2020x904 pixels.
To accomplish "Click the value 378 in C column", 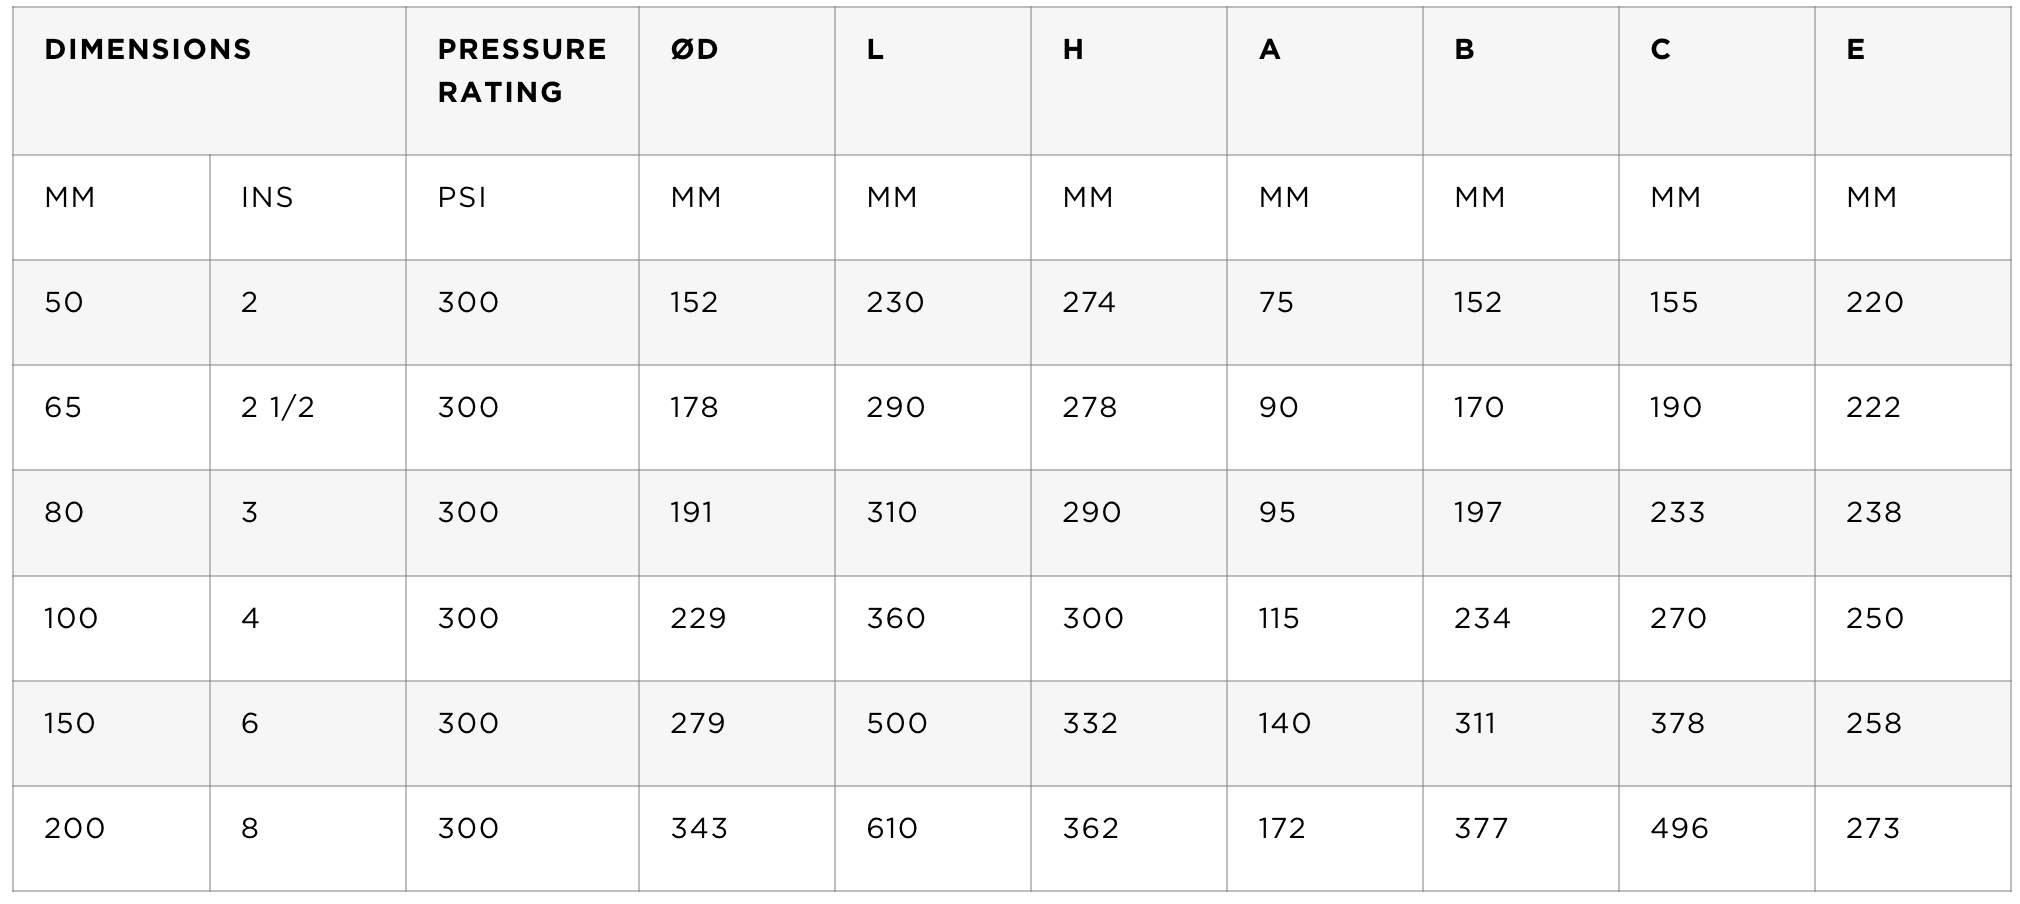I will click(1716, 733).
